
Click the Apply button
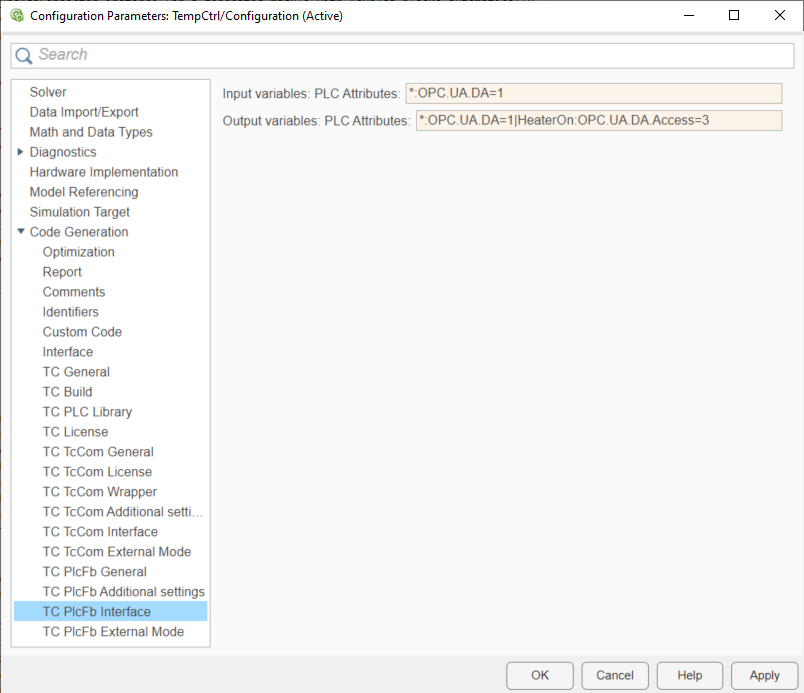(764, 676)
